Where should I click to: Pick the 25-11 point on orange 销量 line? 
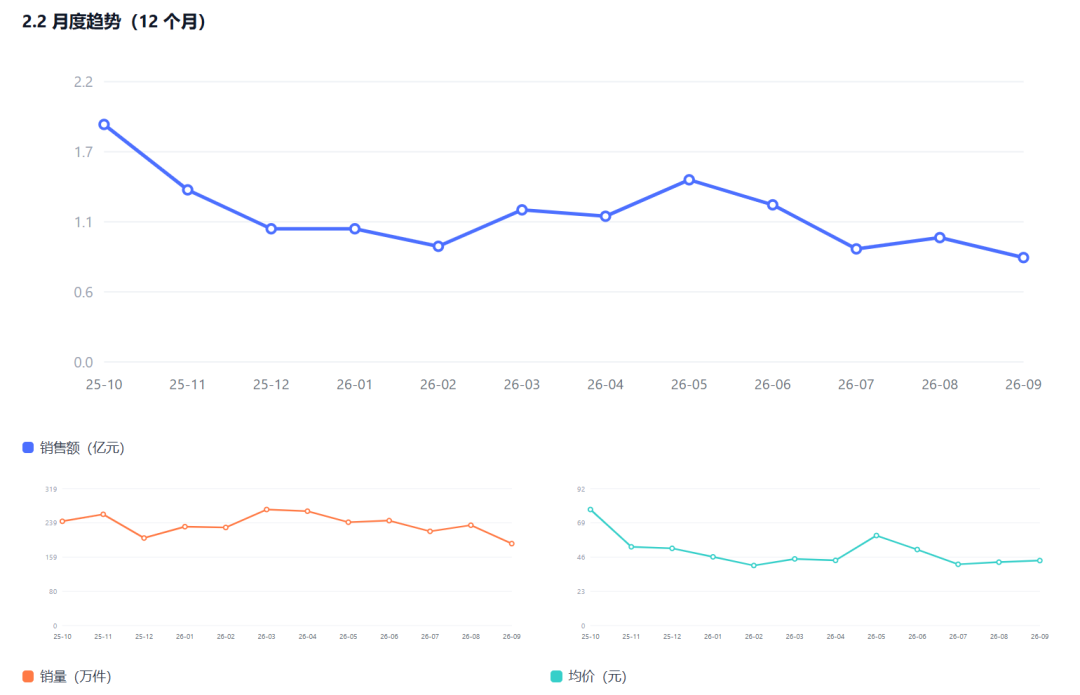[x=103, y=515]
